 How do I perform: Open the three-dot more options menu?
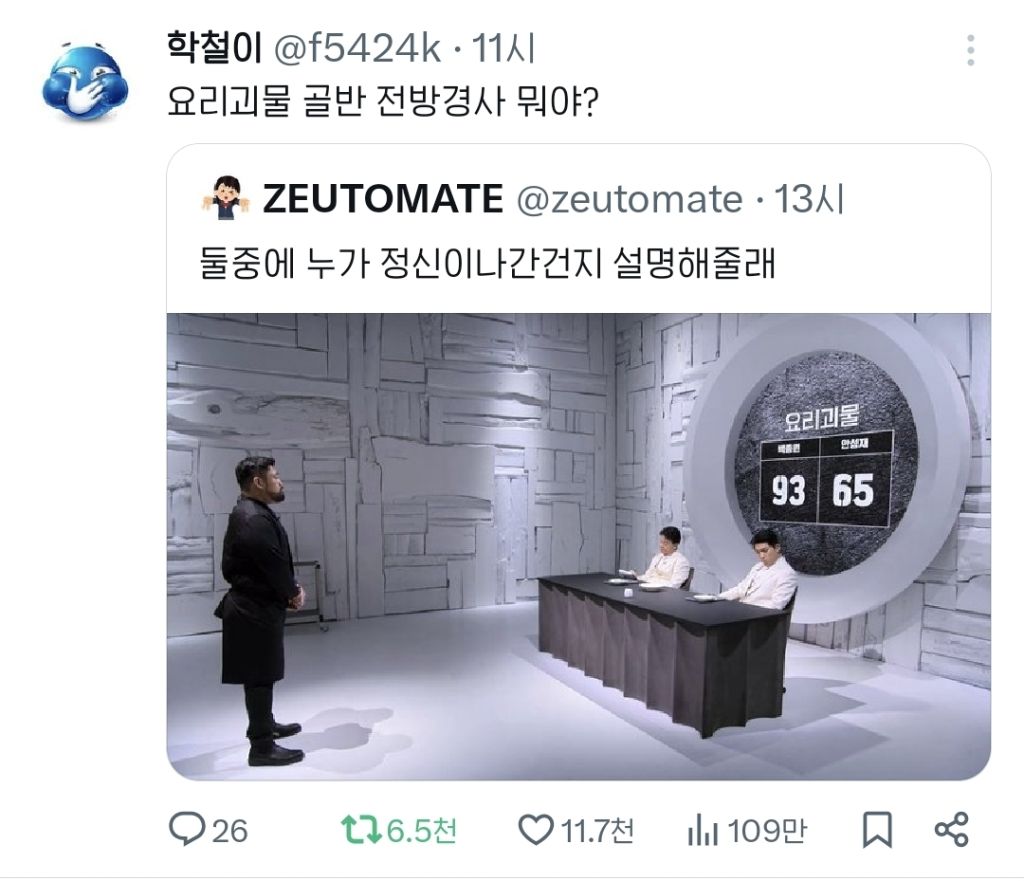(x=970, y=50)
